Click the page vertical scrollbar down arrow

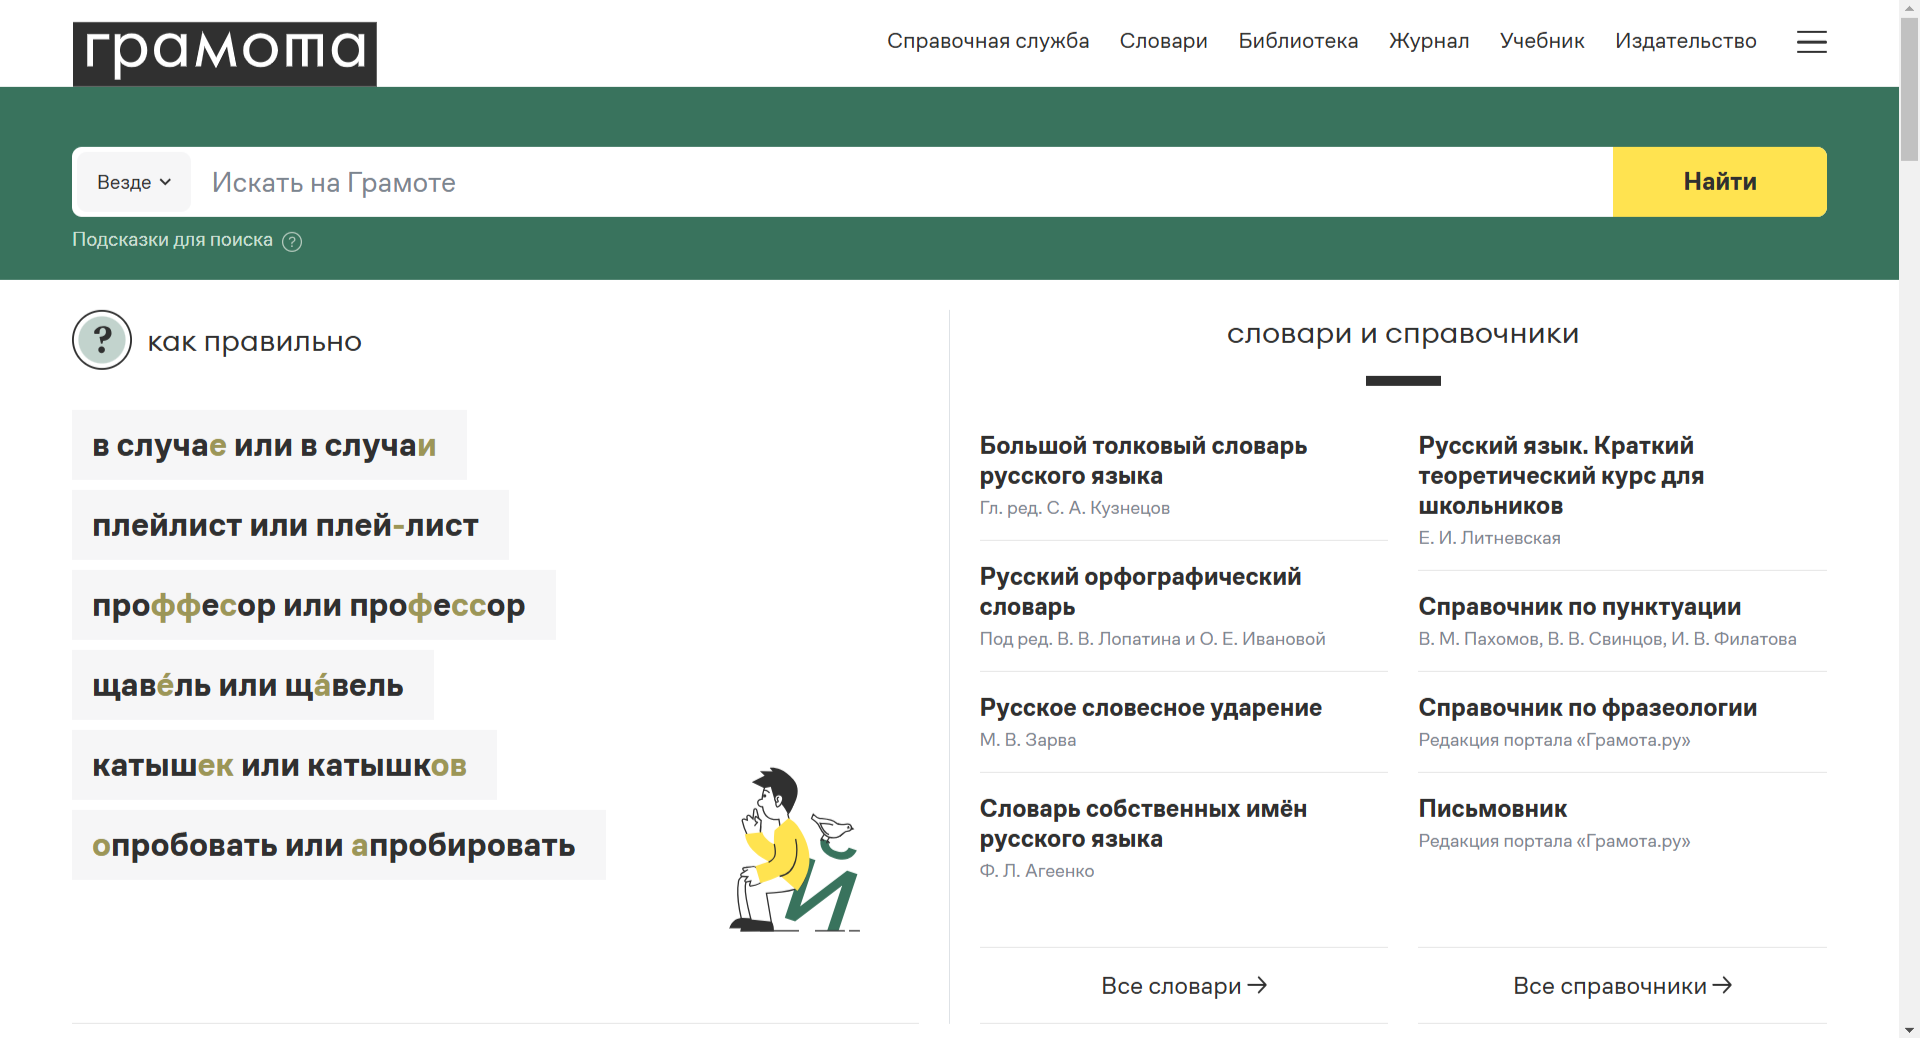pyautogui.click(x=1909, y=1029)
